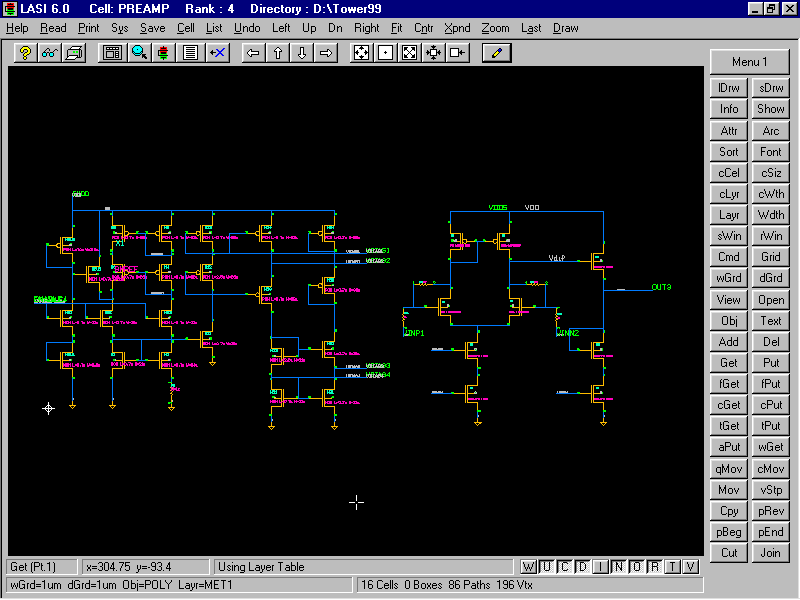The width and height of the screenshot is (800, 600).
Task: Click the yellow pencil draw icon
Action: tap(497, 52)
